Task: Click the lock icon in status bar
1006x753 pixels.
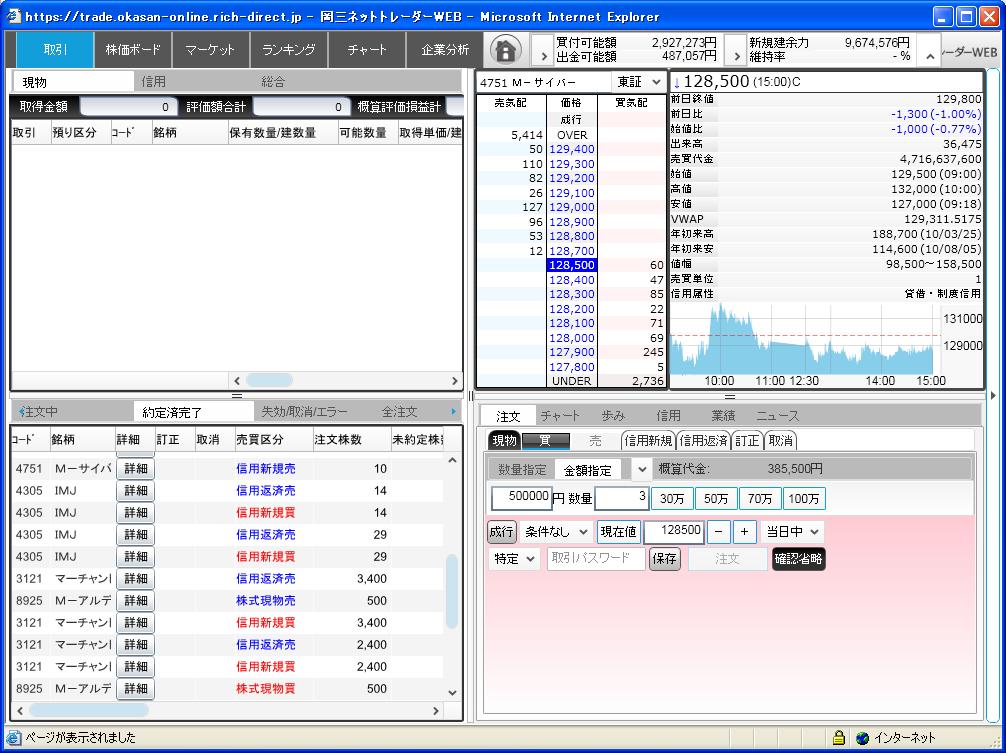Action: pyautogui.click(x=839, y=738)
